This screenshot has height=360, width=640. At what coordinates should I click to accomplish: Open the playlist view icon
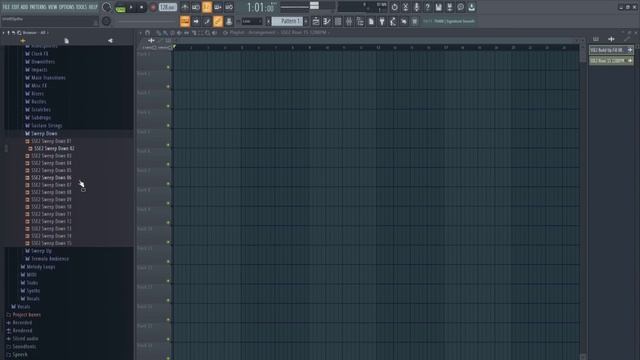pyautogui.click(x=316, y=21)
